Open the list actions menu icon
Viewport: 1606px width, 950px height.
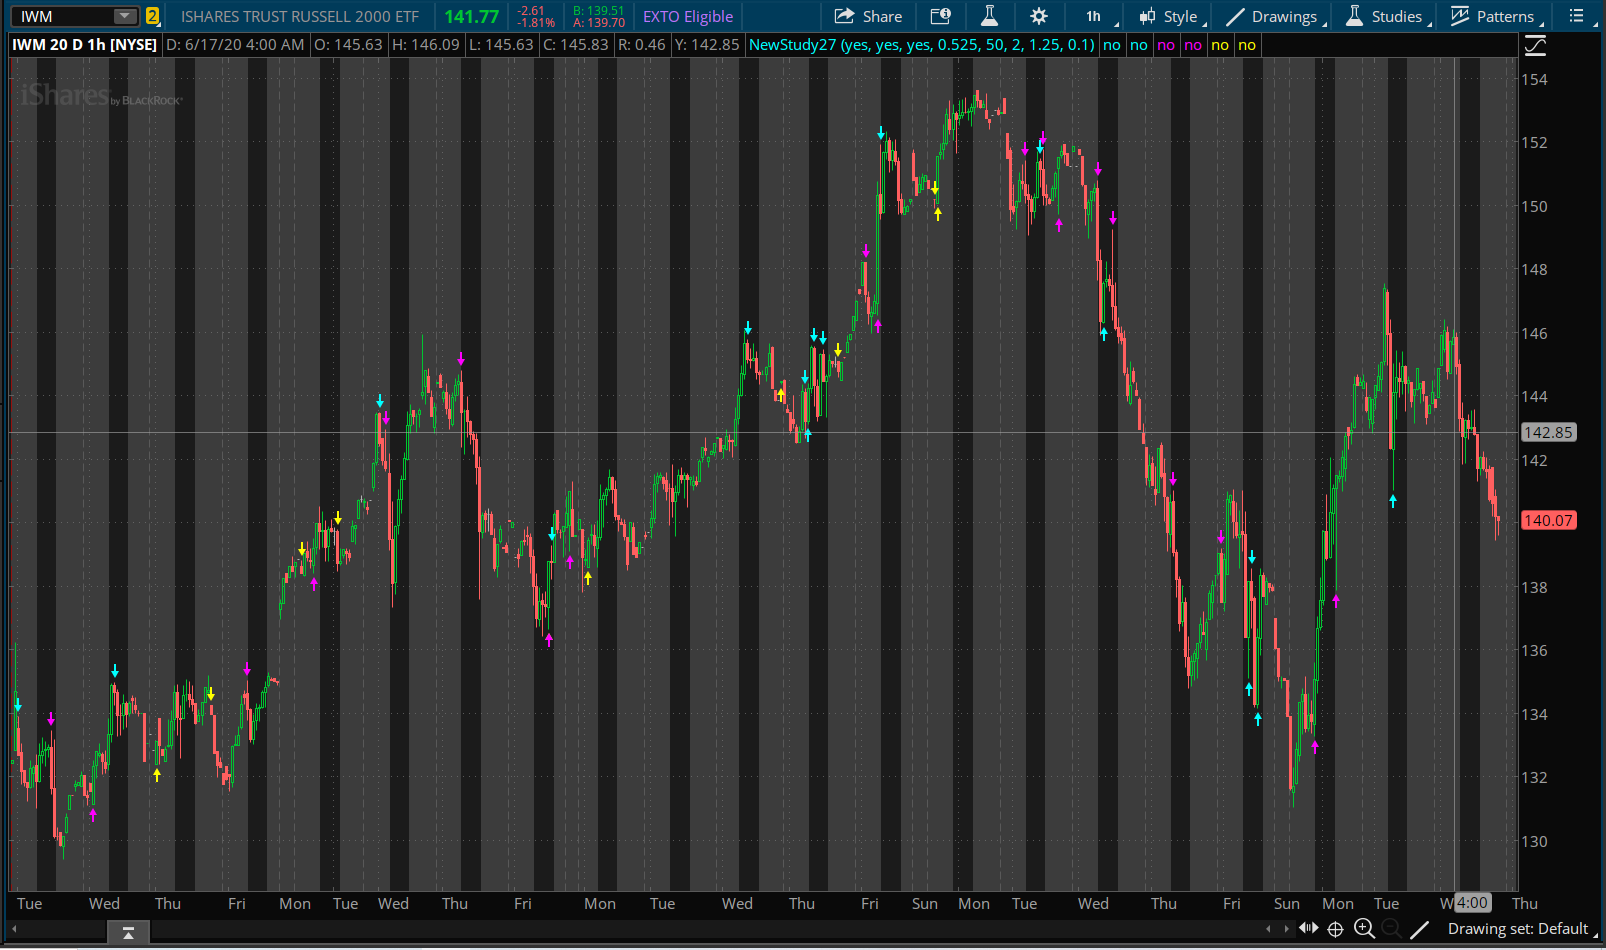(1577, 16)
